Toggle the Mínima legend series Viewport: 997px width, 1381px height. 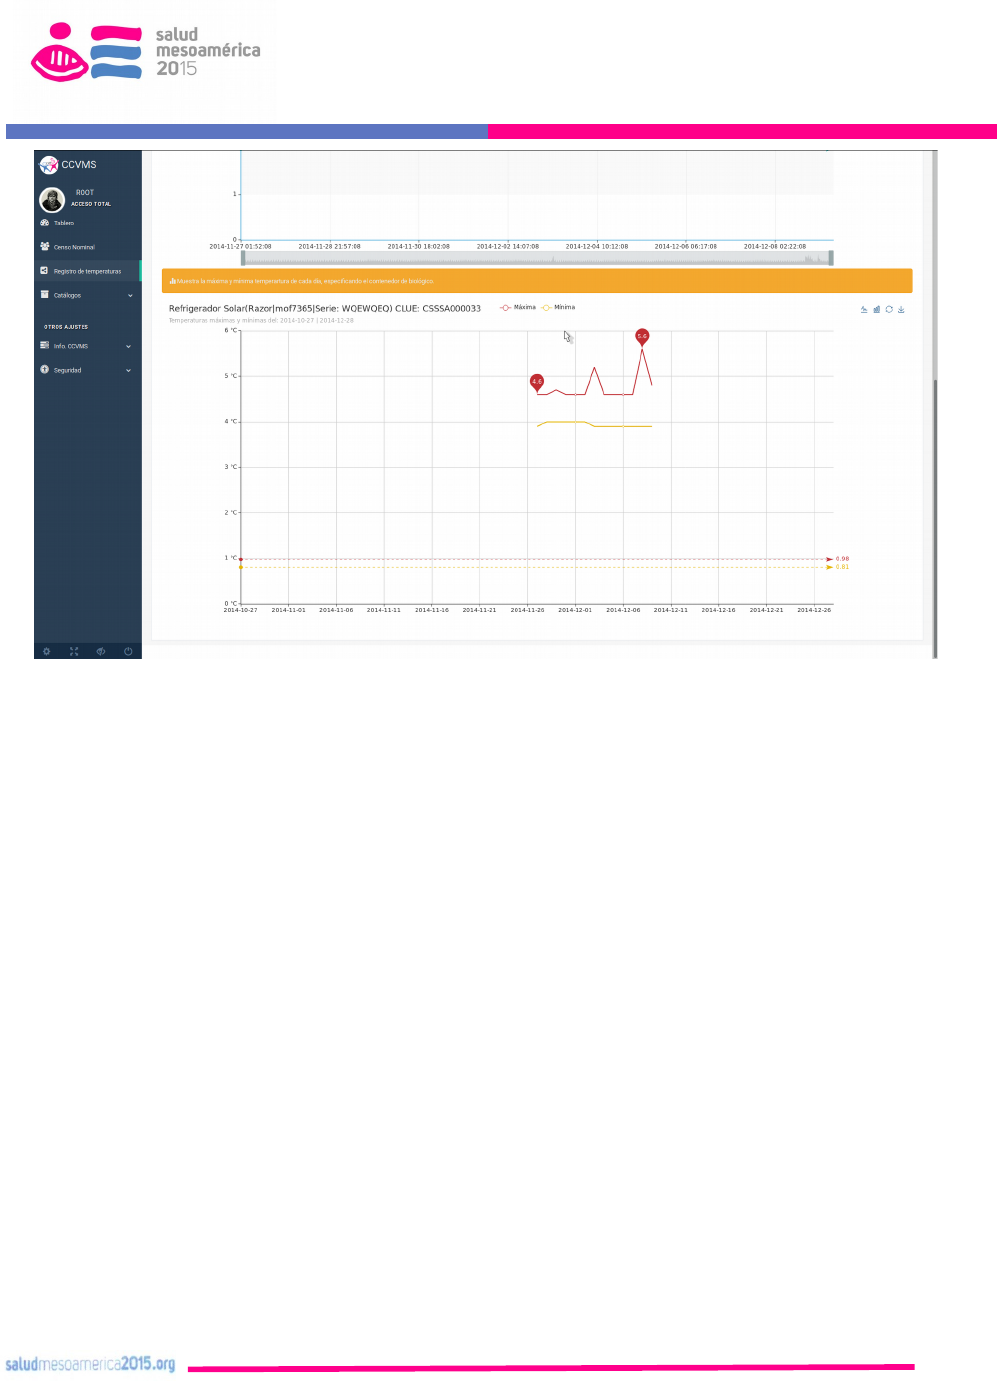(558, 308)
